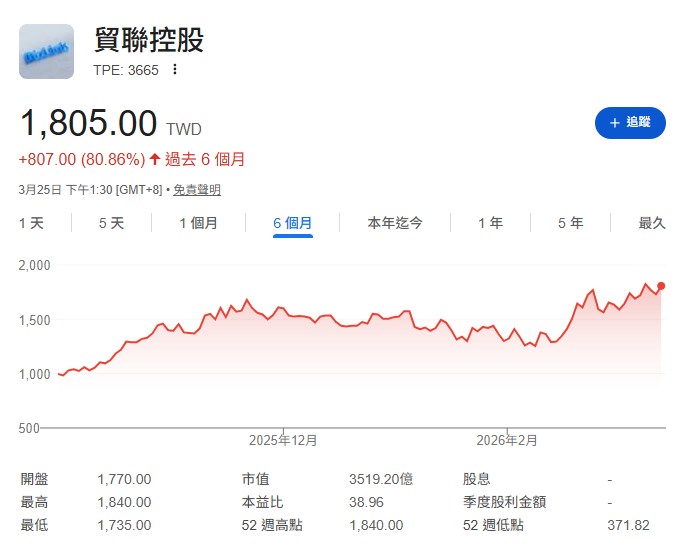Click the 2026年2月 axis label
The height and width of the screenshot is (555, 676).
click(x=507, y=440)
